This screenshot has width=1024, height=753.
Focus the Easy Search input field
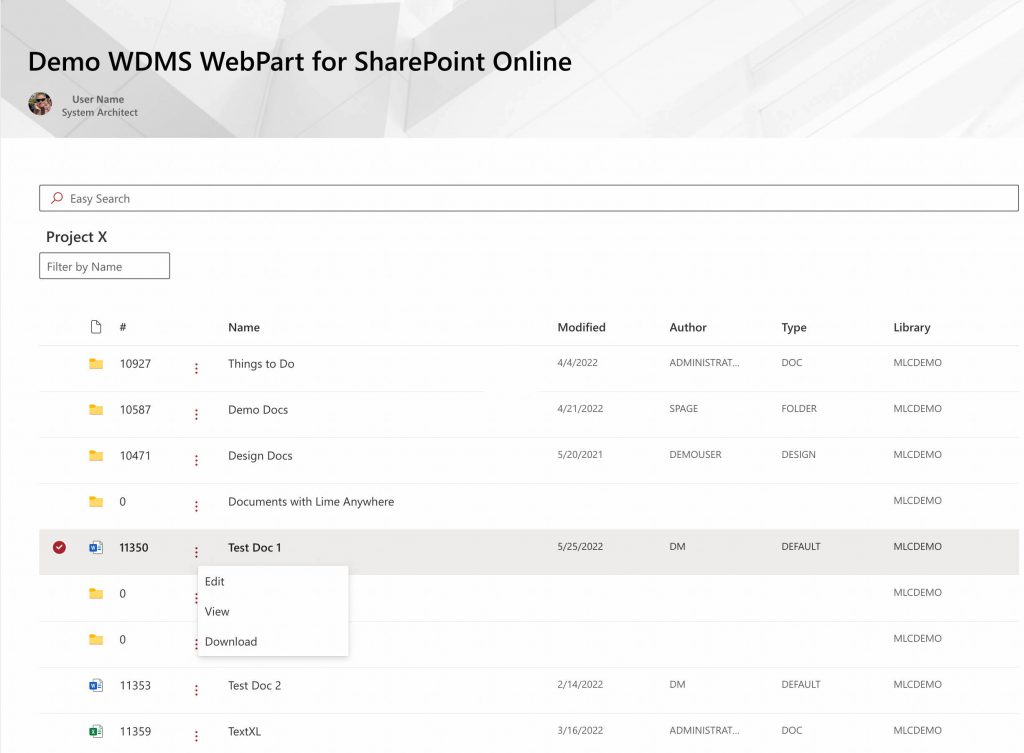(x=528, y=198)
